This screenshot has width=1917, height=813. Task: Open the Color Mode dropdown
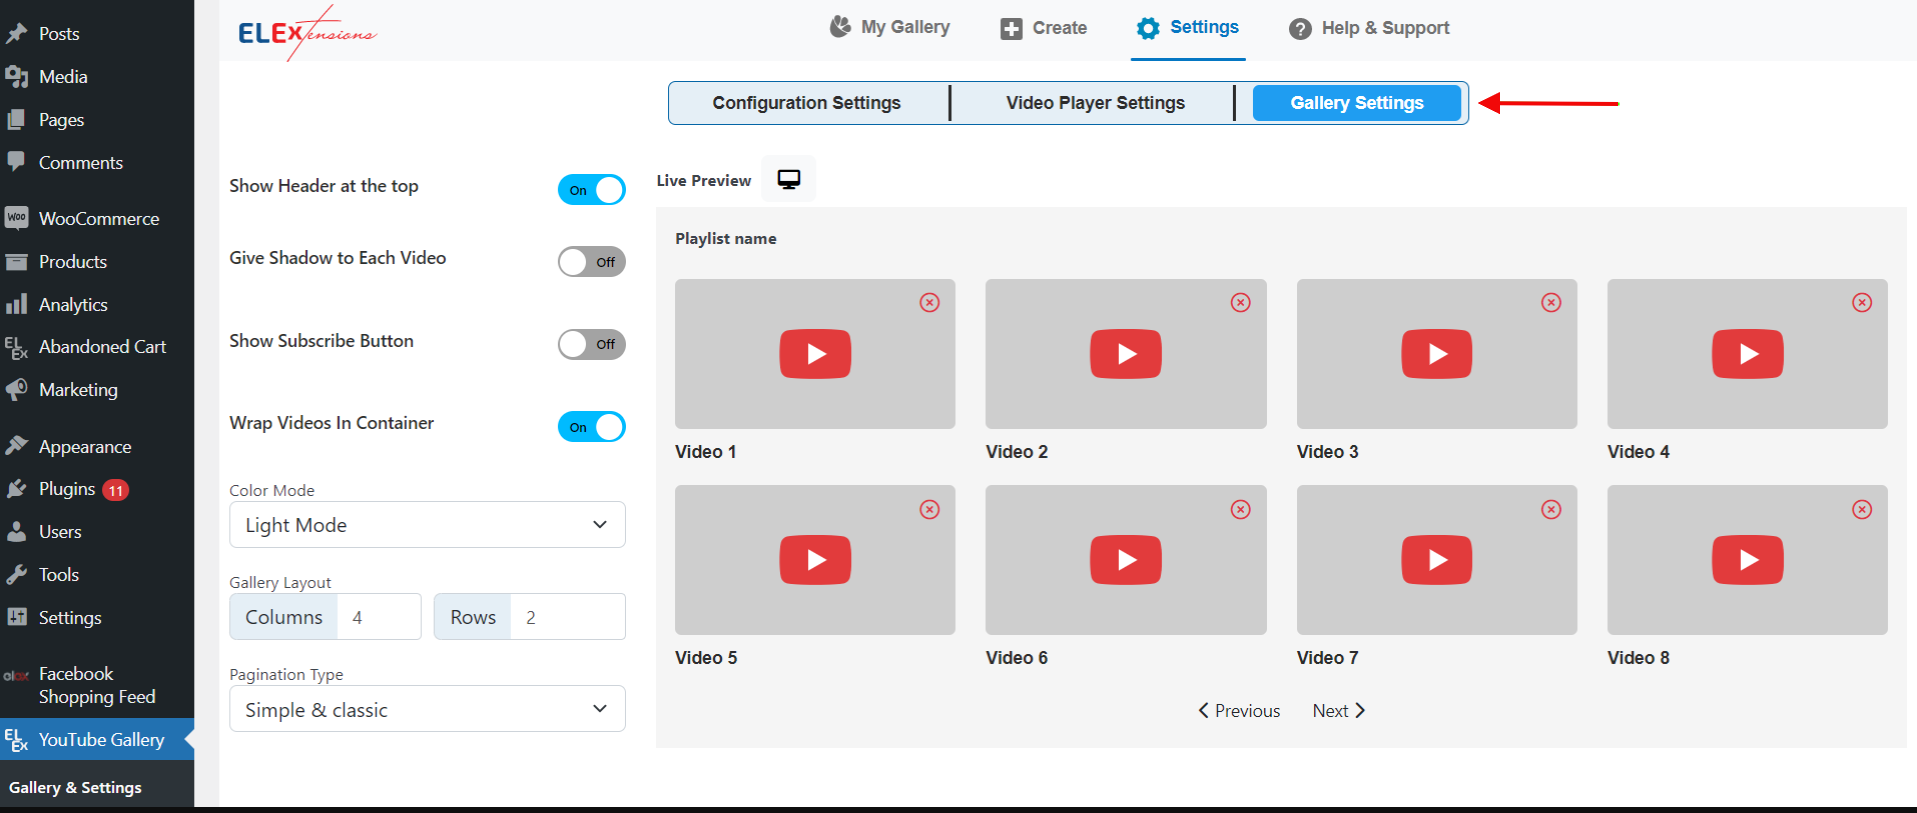click(x=427, y=525)
